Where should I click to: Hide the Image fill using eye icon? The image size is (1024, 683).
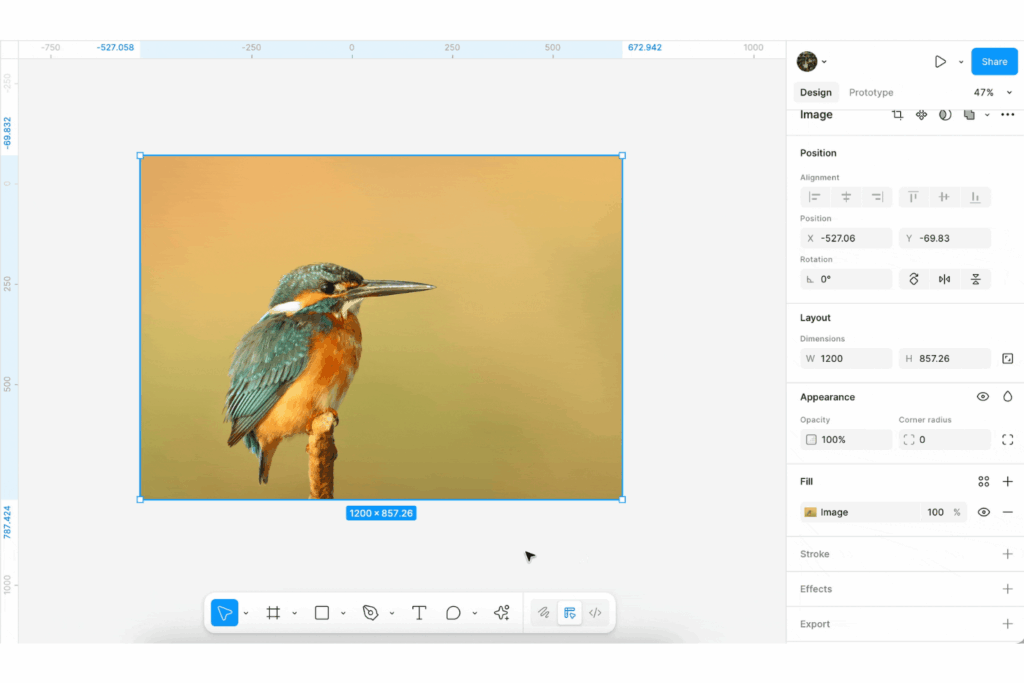[x=984, y=512]
